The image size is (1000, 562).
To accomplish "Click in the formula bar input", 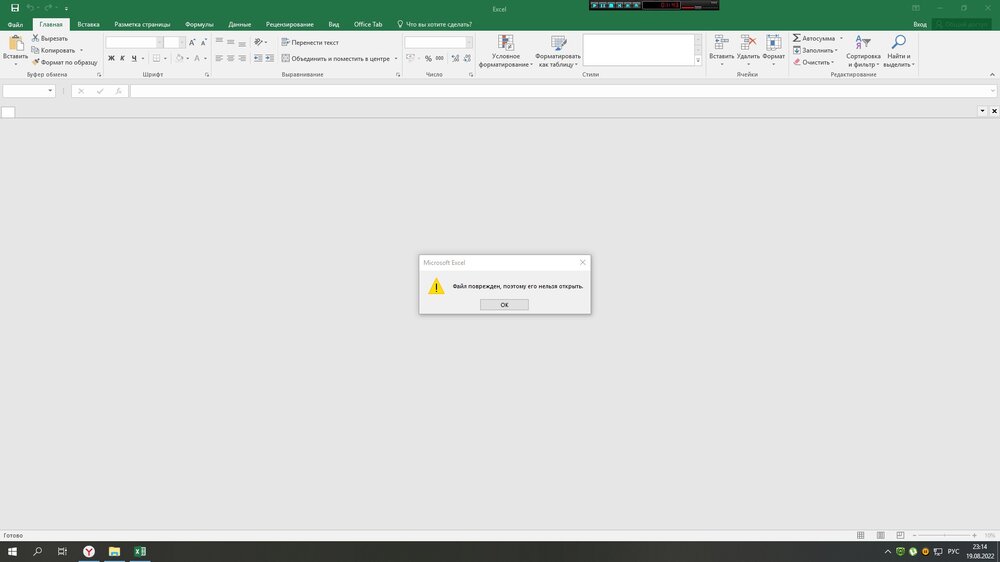I will 562,91.
